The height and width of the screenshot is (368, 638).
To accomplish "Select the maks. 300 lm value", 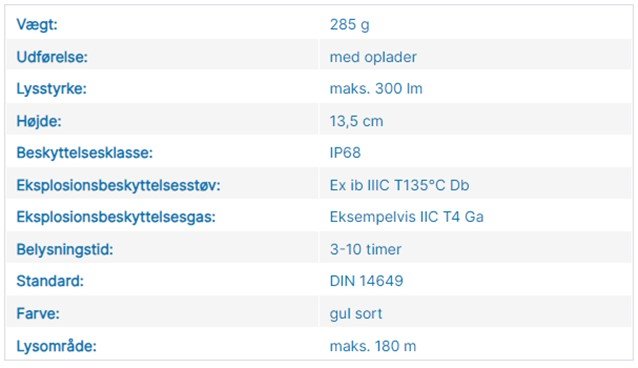I will point(376,89).
